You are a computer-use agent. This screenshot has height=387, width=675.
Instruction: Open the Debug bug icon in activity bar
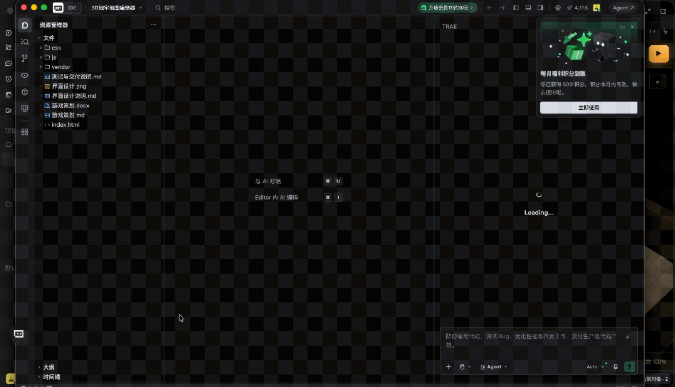(x=25, y=92)
